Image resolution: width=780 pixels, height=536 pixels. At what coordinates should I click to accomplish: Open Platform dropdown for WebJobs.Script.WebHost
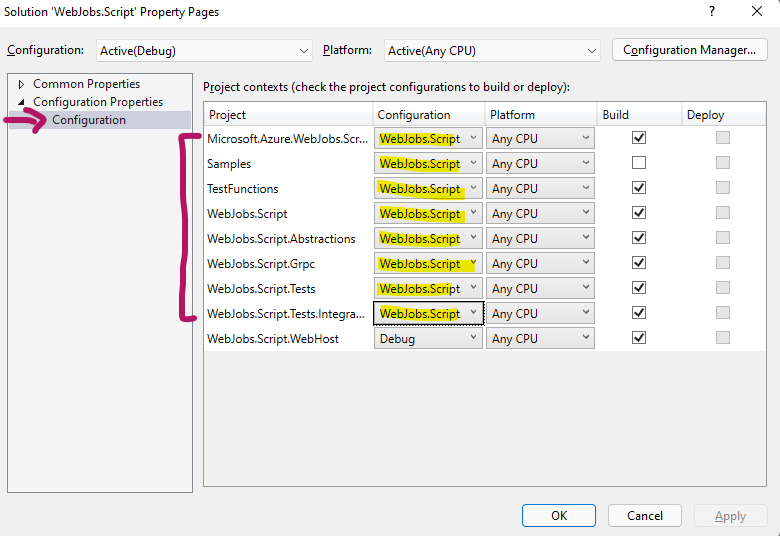540,338
